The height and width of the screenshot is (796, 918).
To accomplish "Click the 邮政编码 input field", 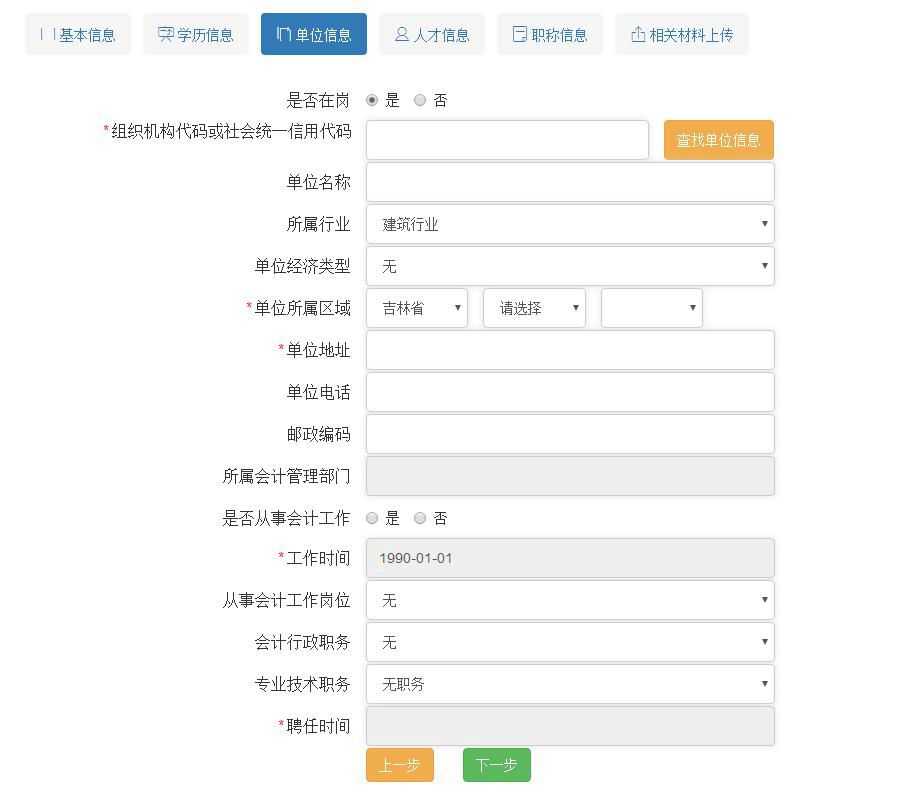I will click(570, 434).
